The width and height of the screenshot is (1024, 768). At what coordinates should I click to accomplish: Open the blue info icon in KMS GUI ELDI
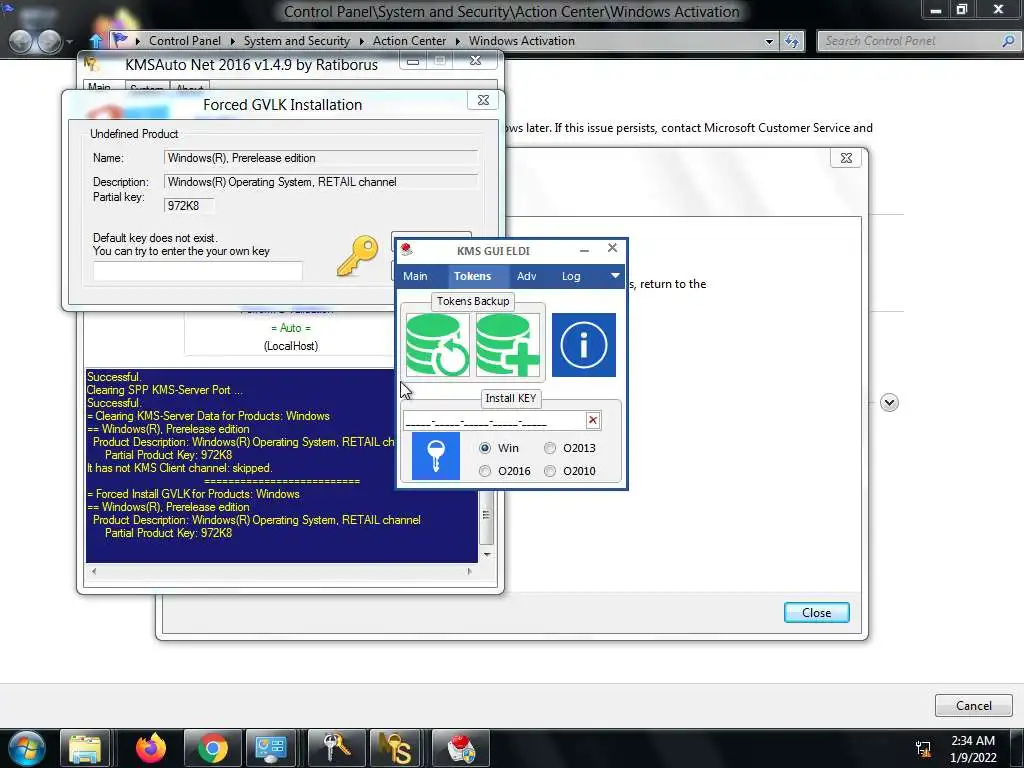point(584,345)
